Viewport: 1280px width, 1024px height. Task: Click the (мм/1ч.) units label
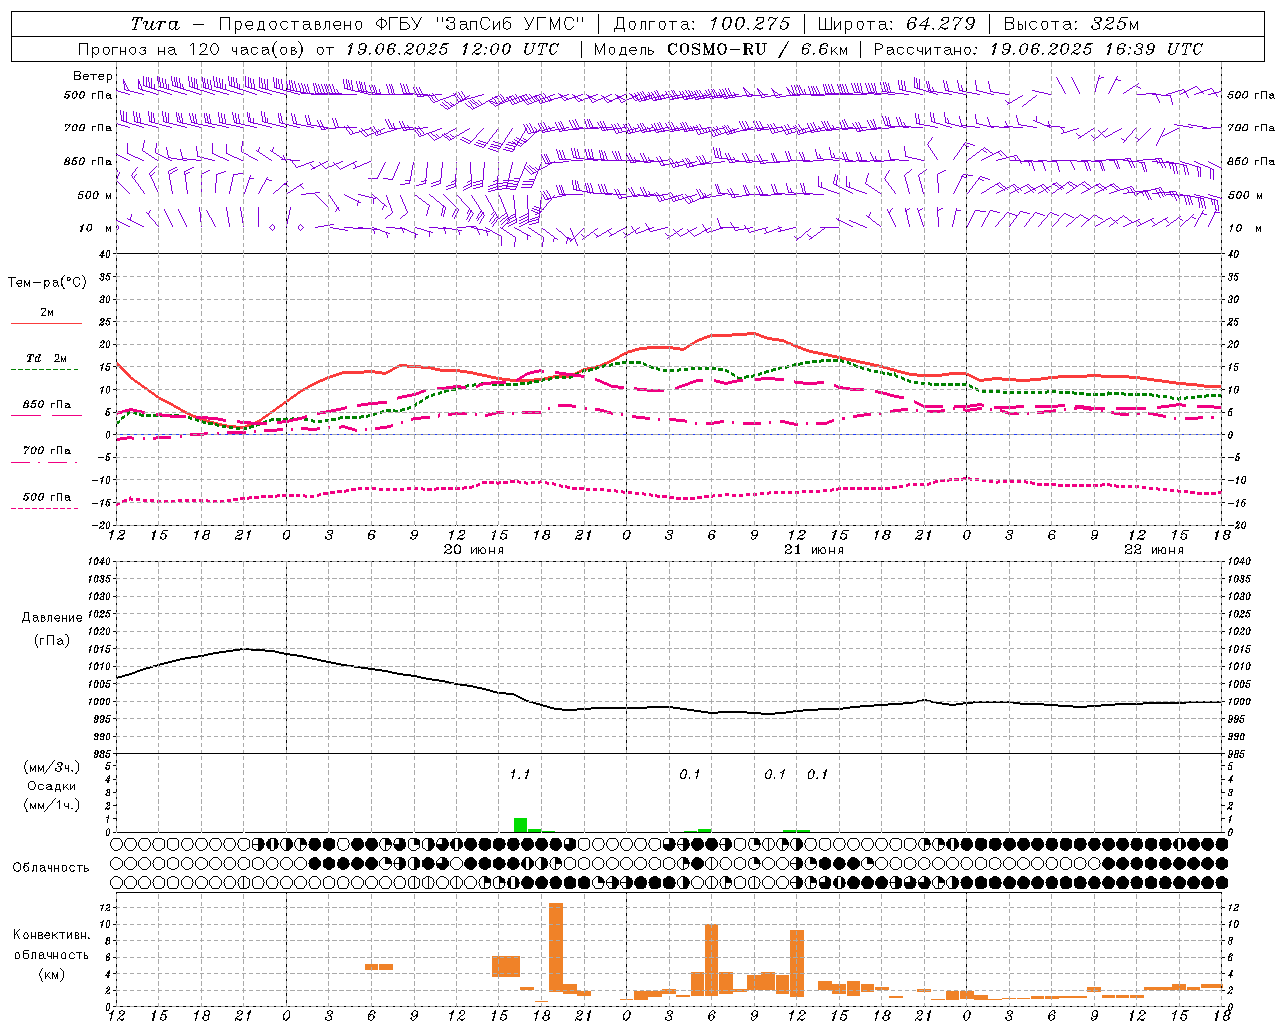[x=52, y=805]
